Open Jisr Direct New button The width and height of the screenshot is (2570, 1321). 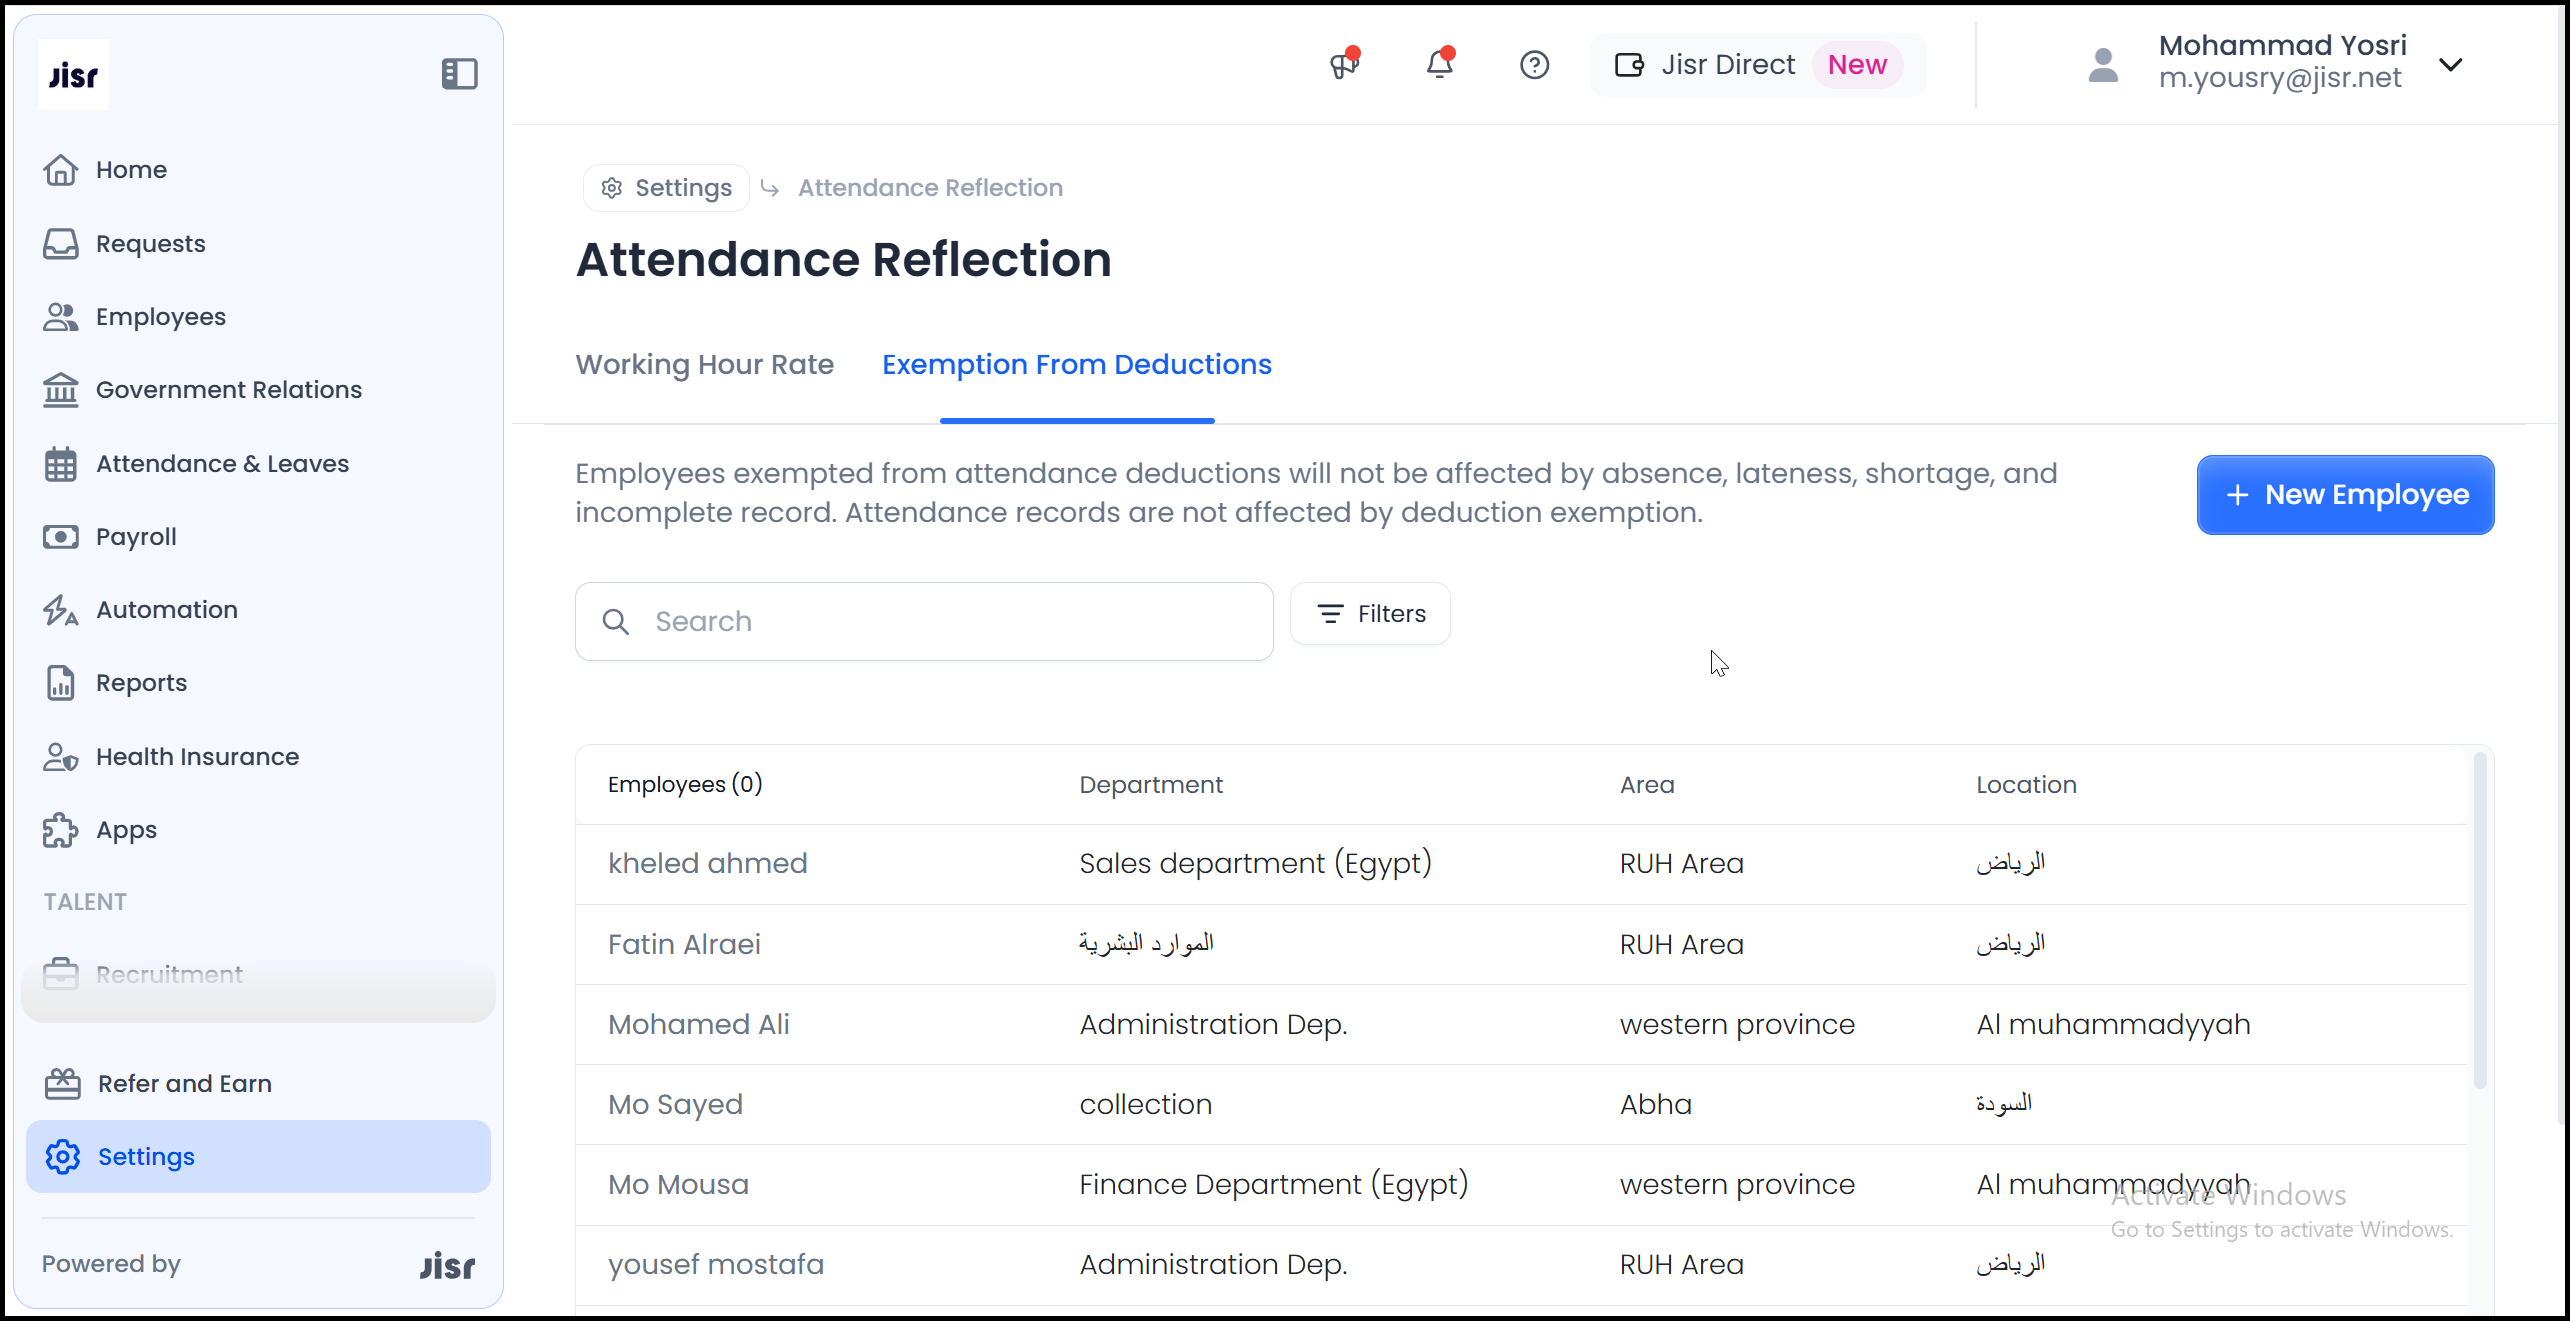click(1757, 65)
